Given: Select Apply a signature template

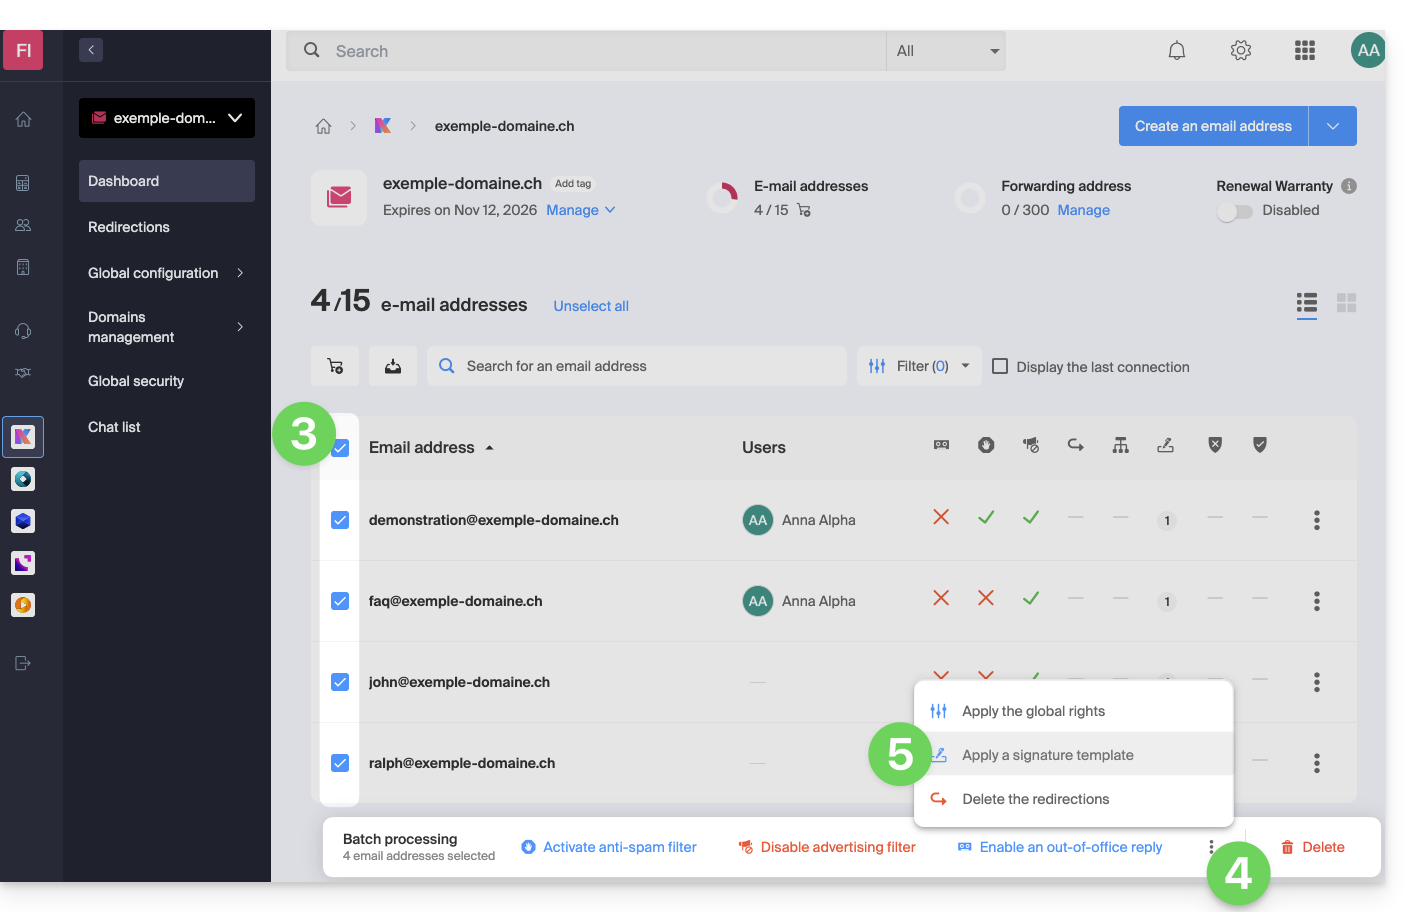Looking at the screenshot, I should point(1047,755).
